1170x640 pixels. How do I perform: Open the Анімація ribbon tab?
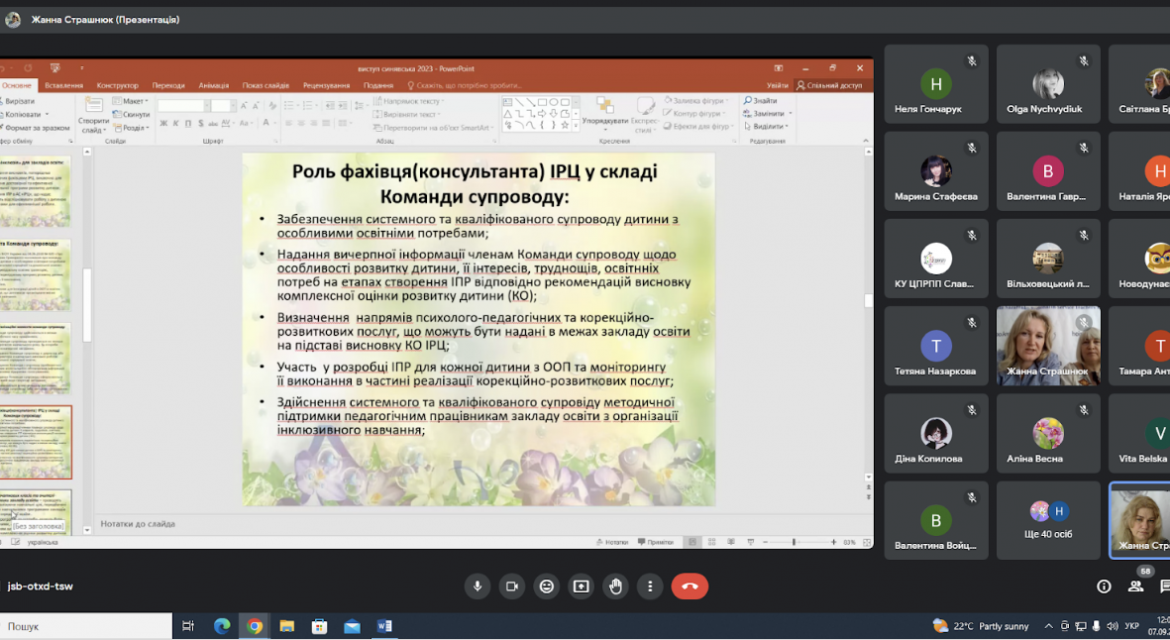click(x=213, y=85)
